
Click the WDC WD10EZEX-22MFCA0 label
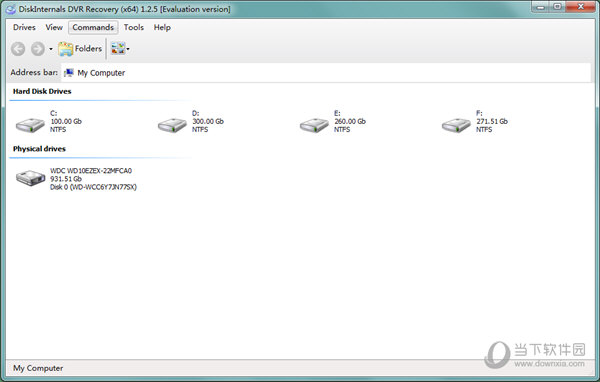click(x=91, y=171)
